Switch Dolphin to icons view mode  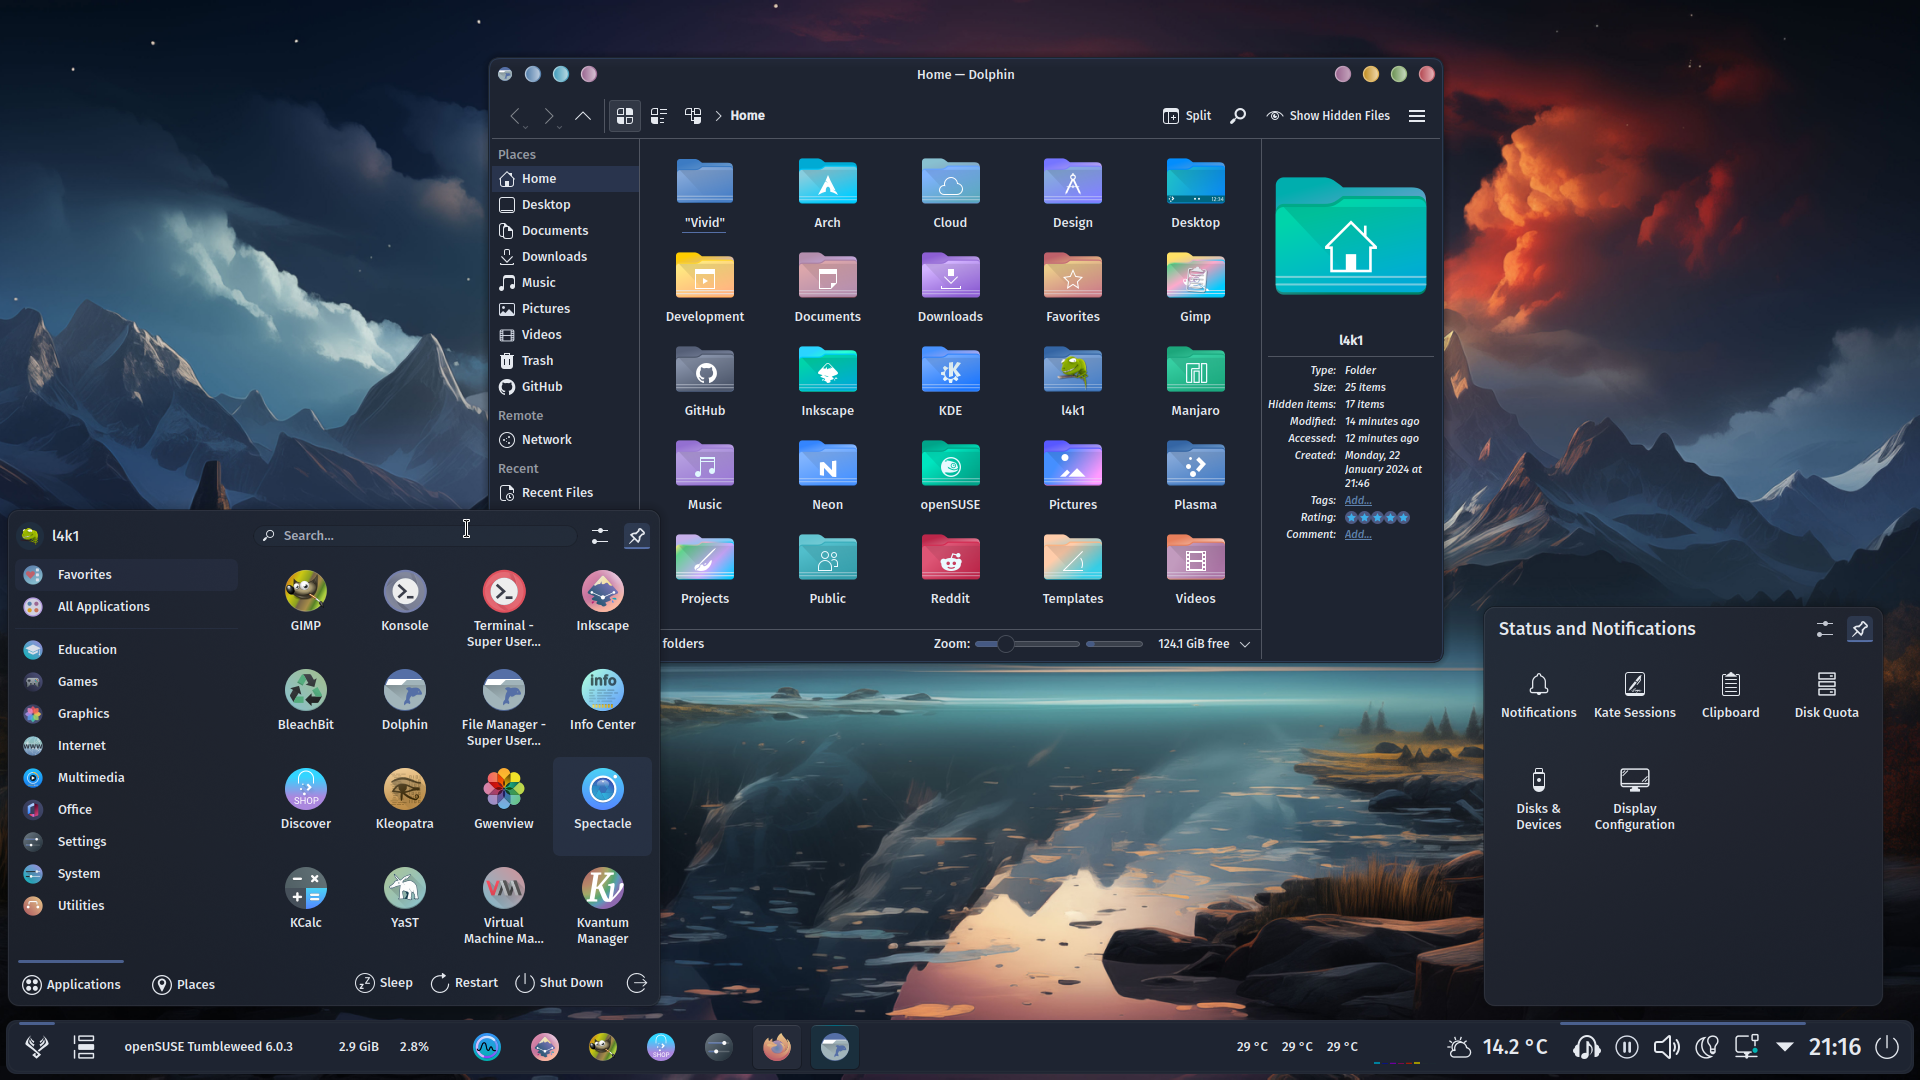tap(625, 116)
